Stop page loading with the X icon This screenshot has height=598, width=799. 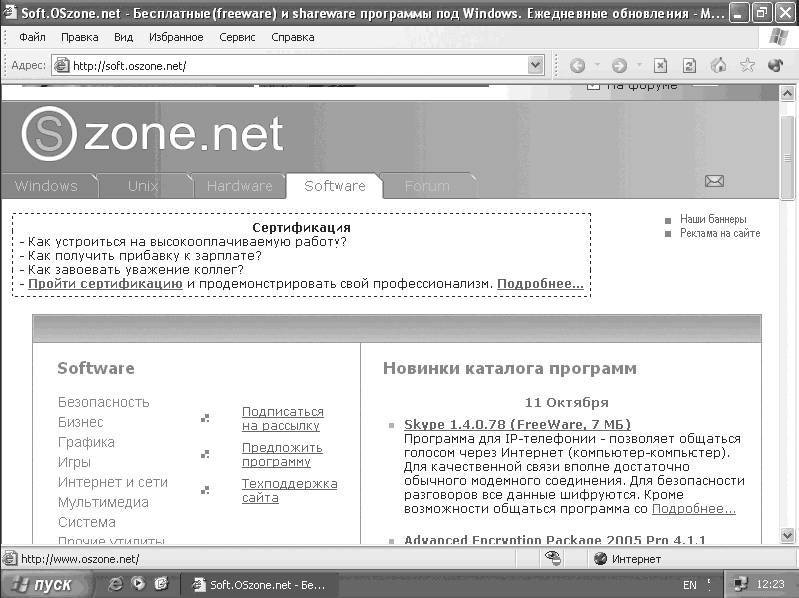660,66
